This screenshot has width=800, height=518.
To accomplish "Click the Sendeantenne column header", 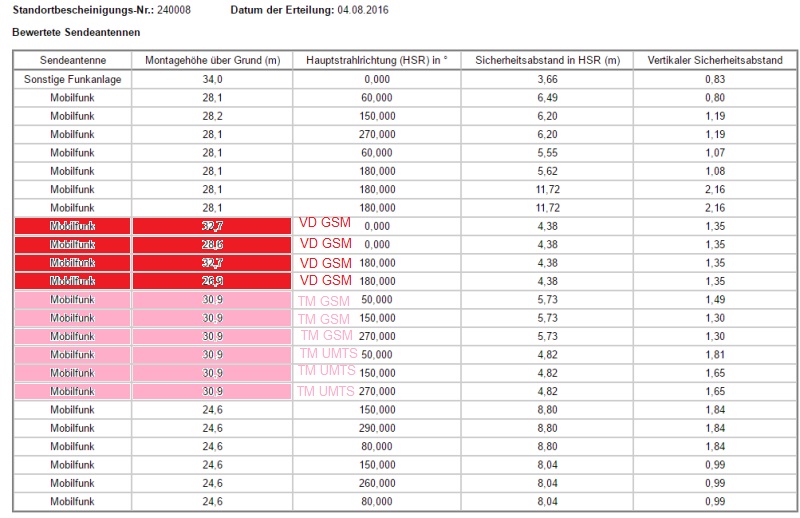I will [72, 60].
